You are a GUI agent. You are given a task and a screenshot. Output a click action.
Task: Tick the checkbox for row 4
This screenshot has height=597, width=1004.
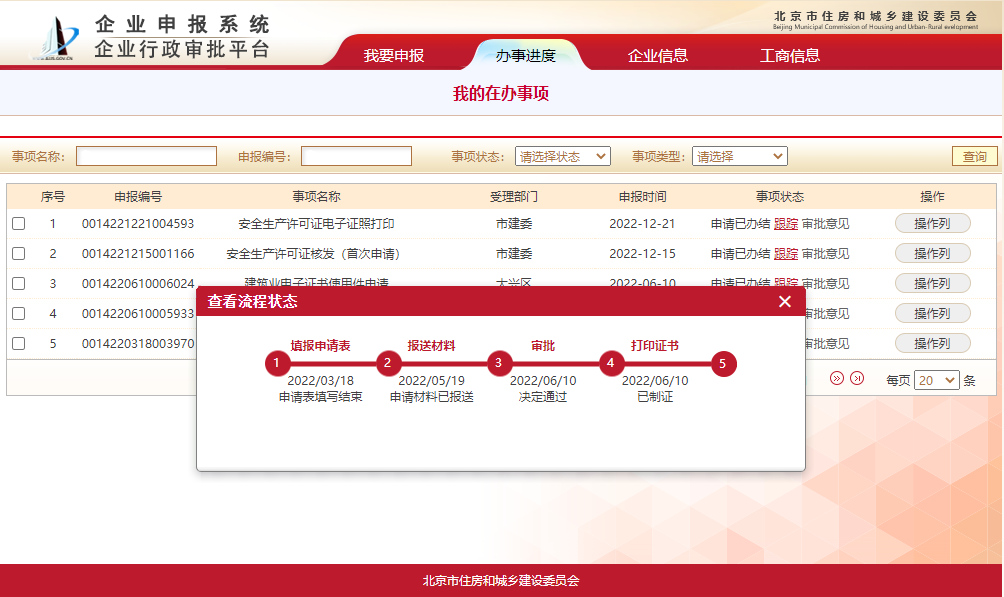18,314
